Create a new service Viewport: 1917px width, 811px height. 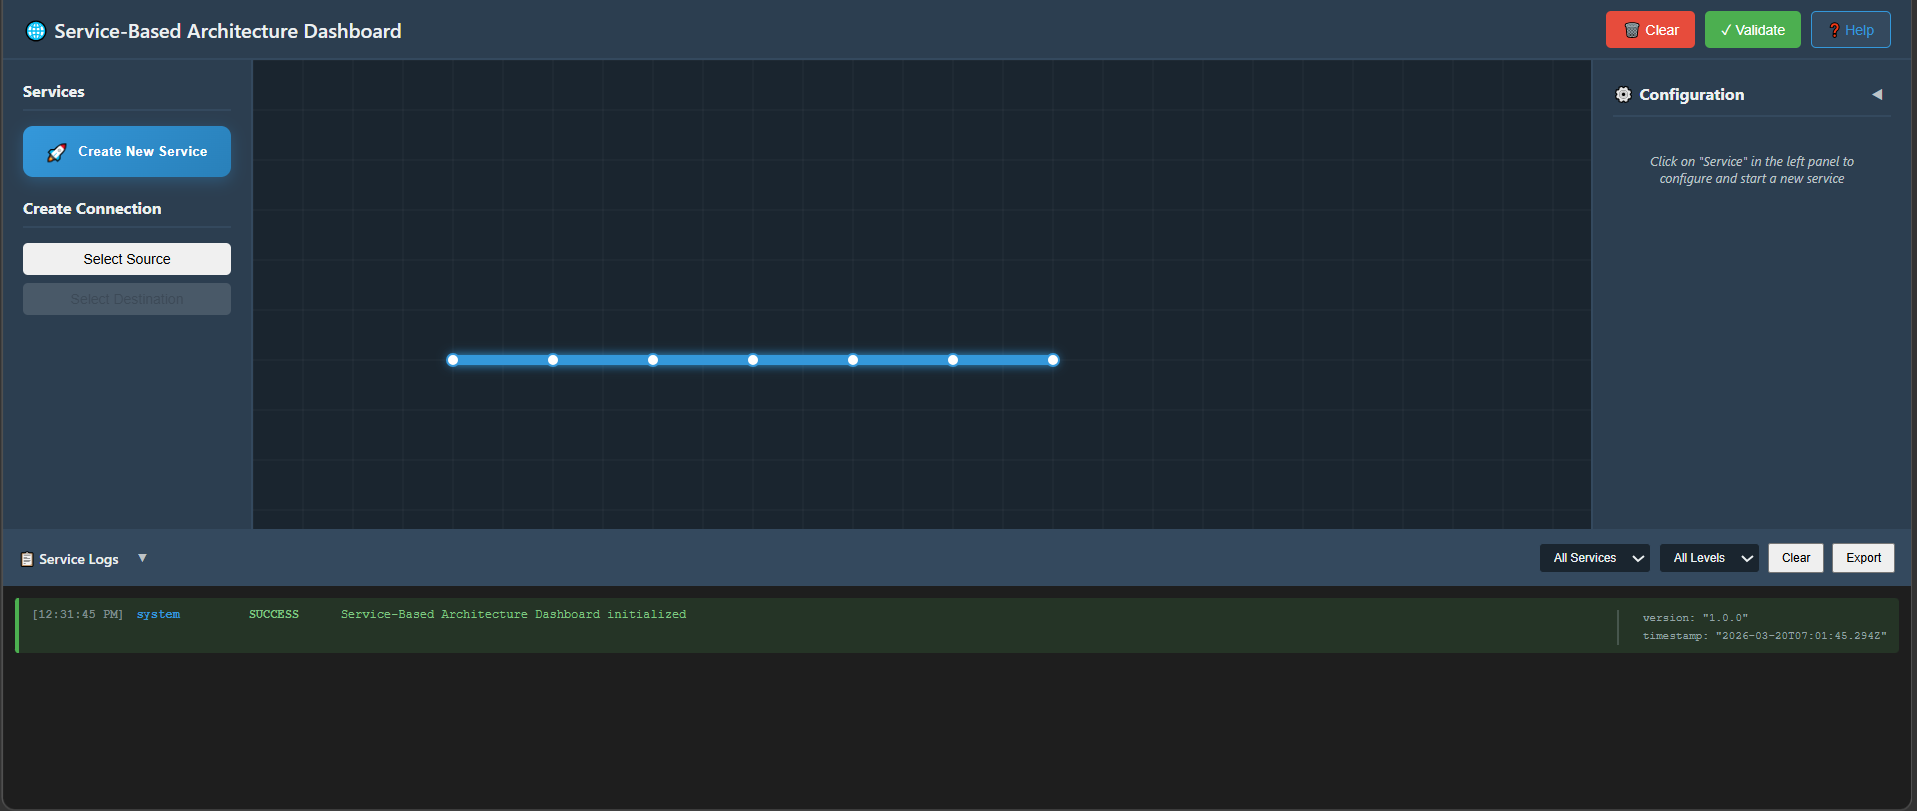(x=127, y=151)
